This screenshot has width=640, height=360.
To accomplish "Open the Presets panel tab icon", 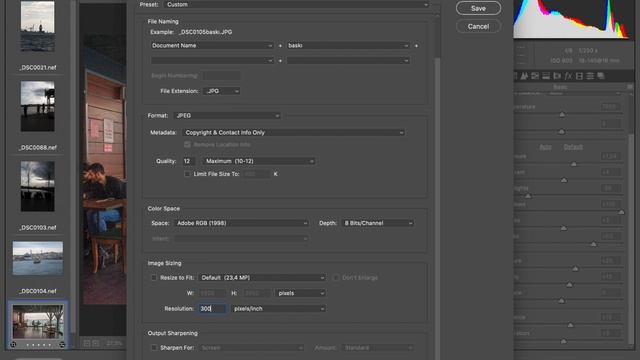I will point(590,76).
